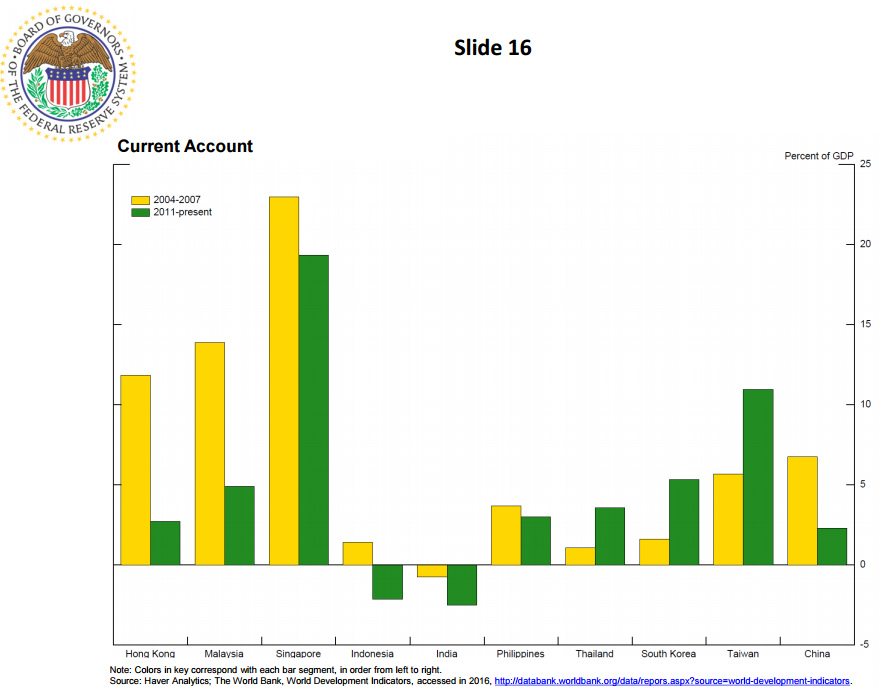Image resolution: width=889 pixels, height=691 pixels.
Task: Click the Federal Reserve Board seal logo
Action: (x=69, y=71)
